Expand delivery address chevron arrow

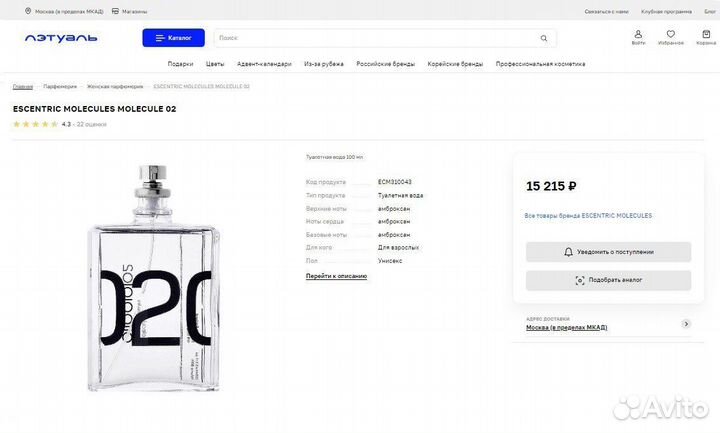686,324
